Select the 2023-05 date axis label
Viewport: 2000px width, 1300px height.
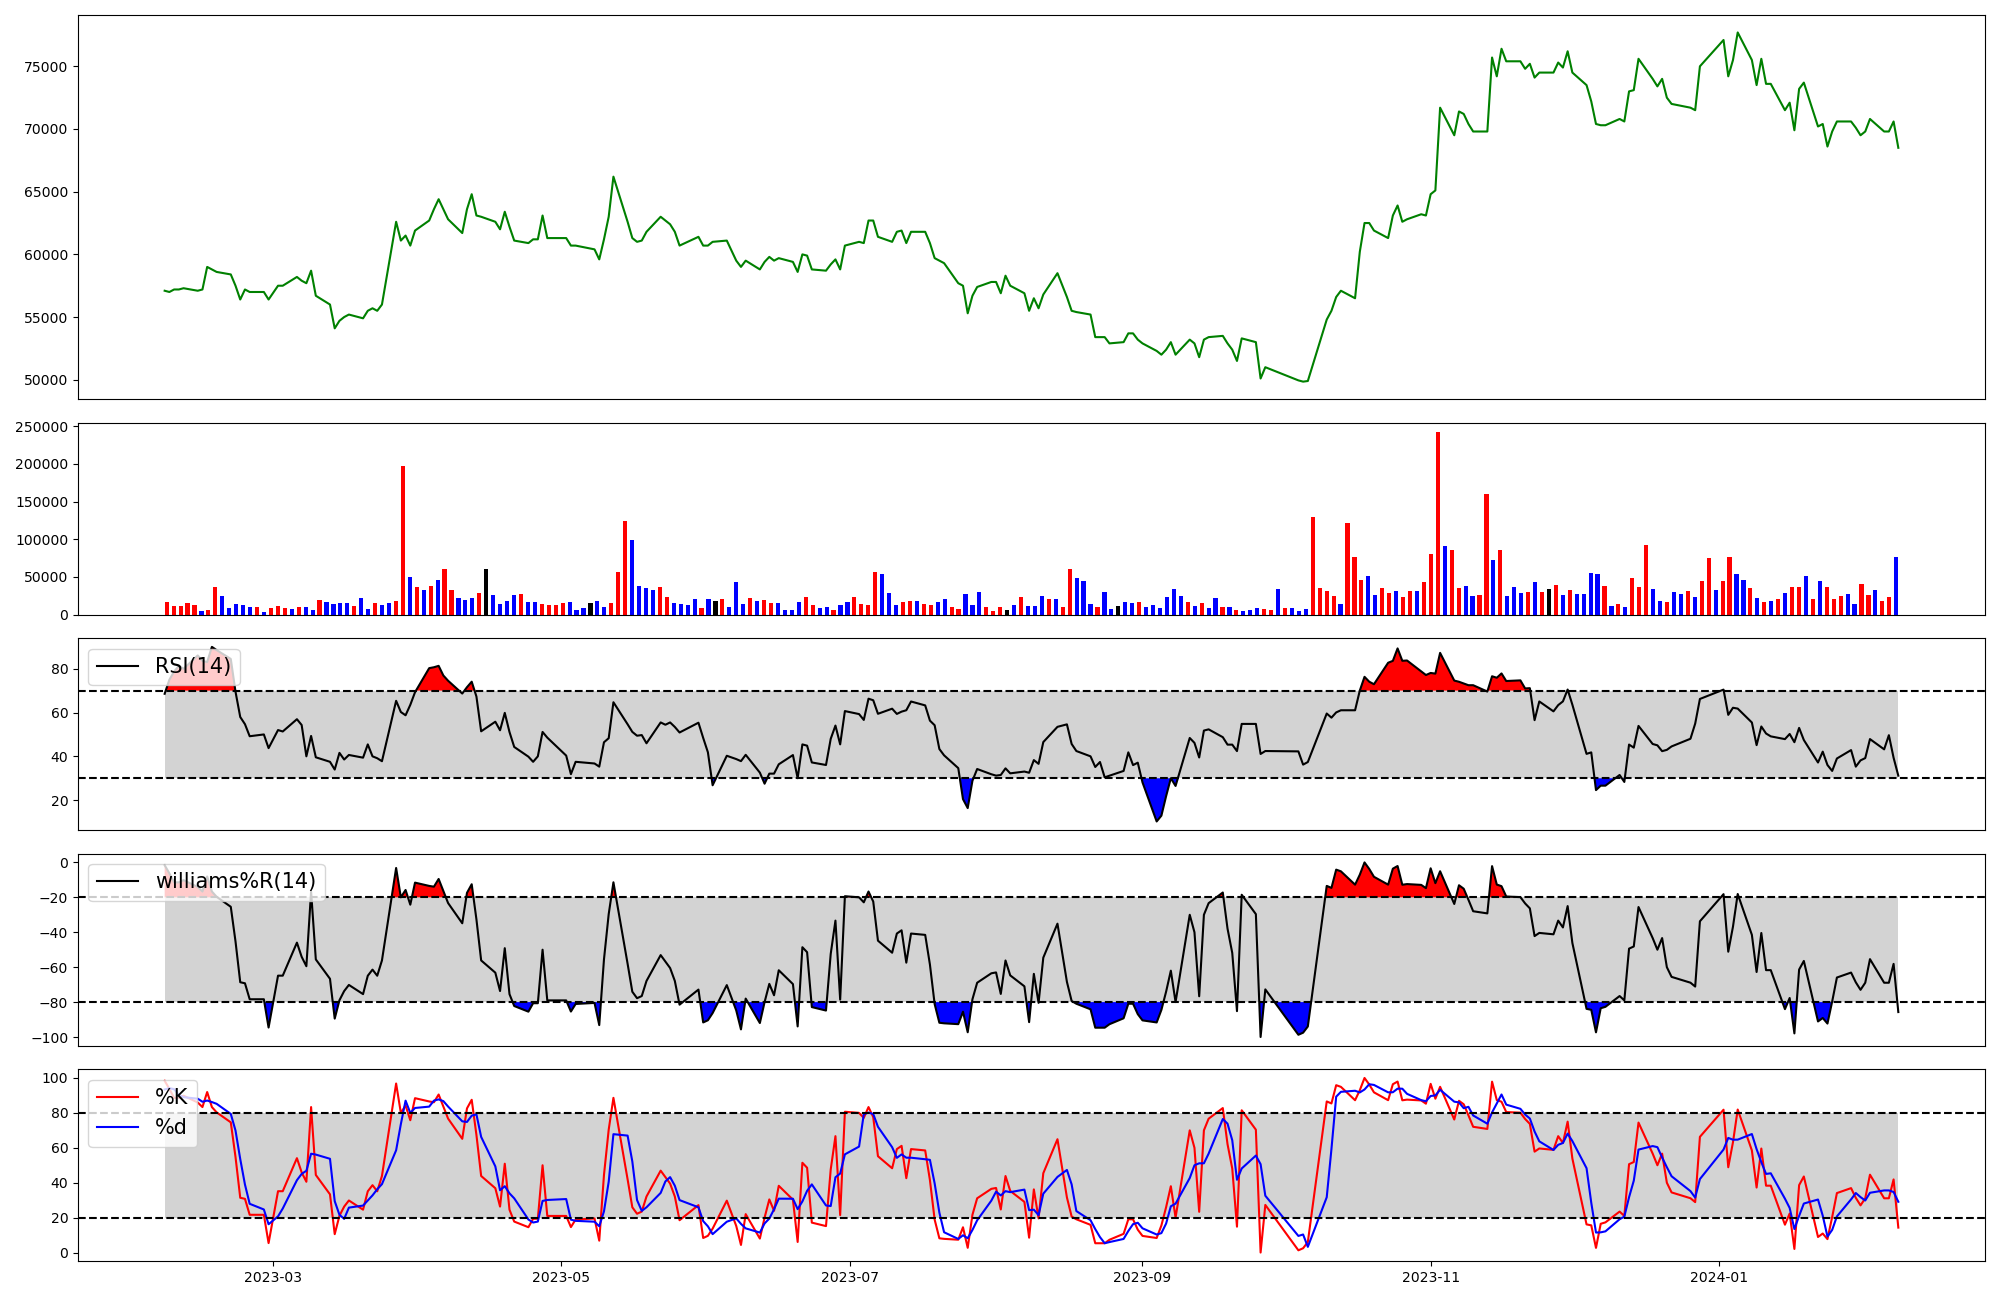point(561,1277)
